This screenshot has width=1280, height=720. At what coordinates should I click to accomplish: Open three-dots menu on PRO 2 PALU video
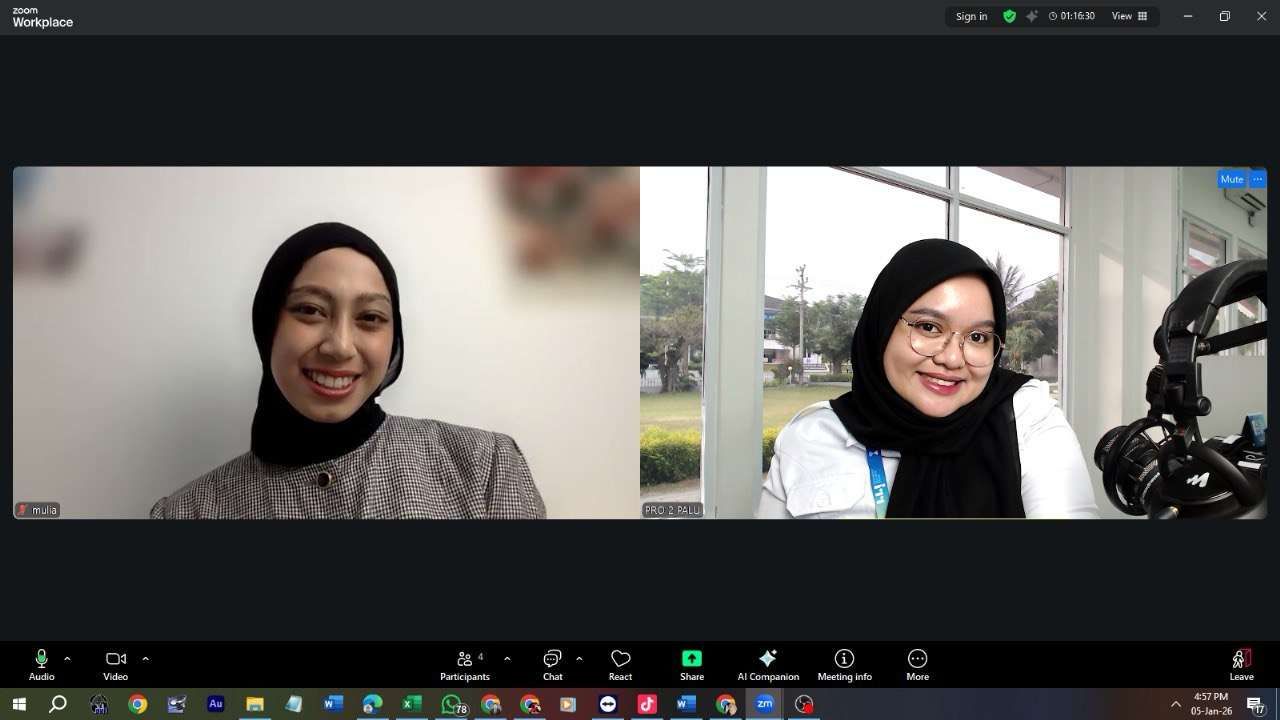1258,180
